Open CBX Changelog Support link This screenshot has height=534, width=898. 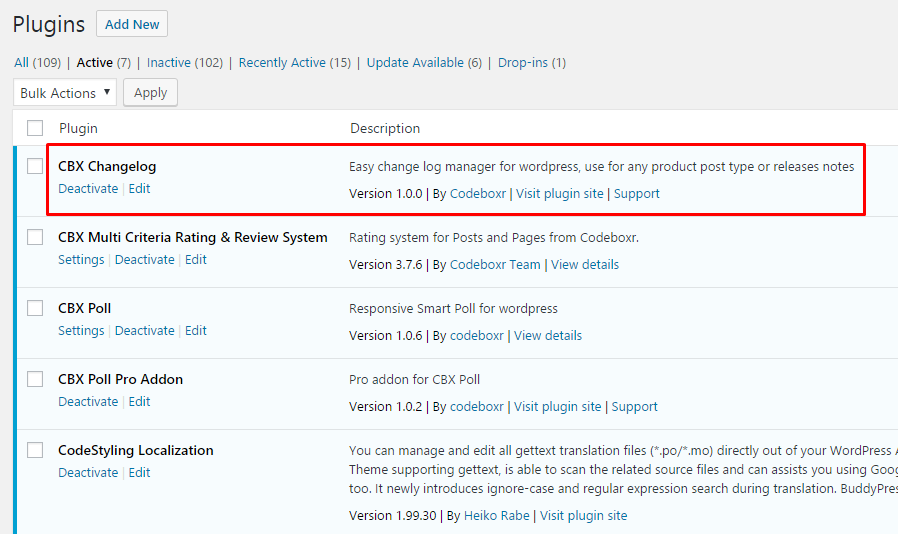click(x=636, y=194)
